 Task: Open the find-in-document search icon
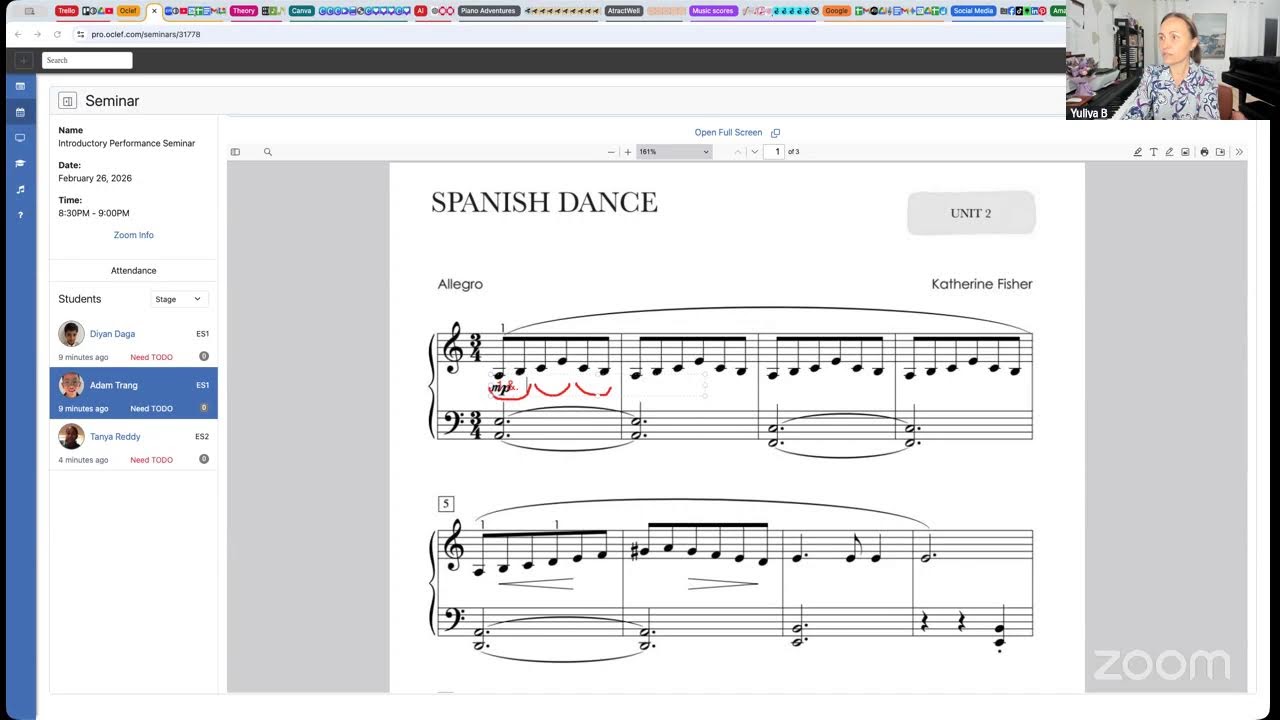point(268,152)
